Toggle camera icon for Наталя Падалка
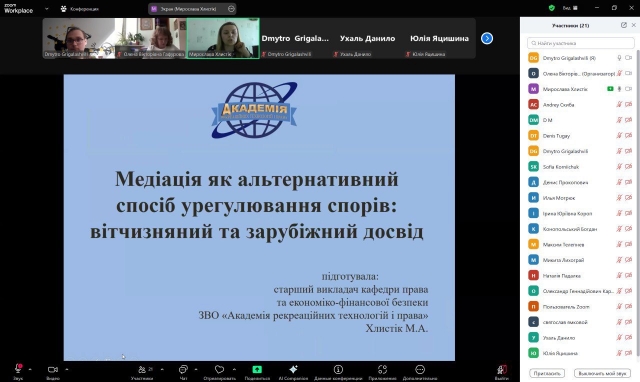 point(629,275)
